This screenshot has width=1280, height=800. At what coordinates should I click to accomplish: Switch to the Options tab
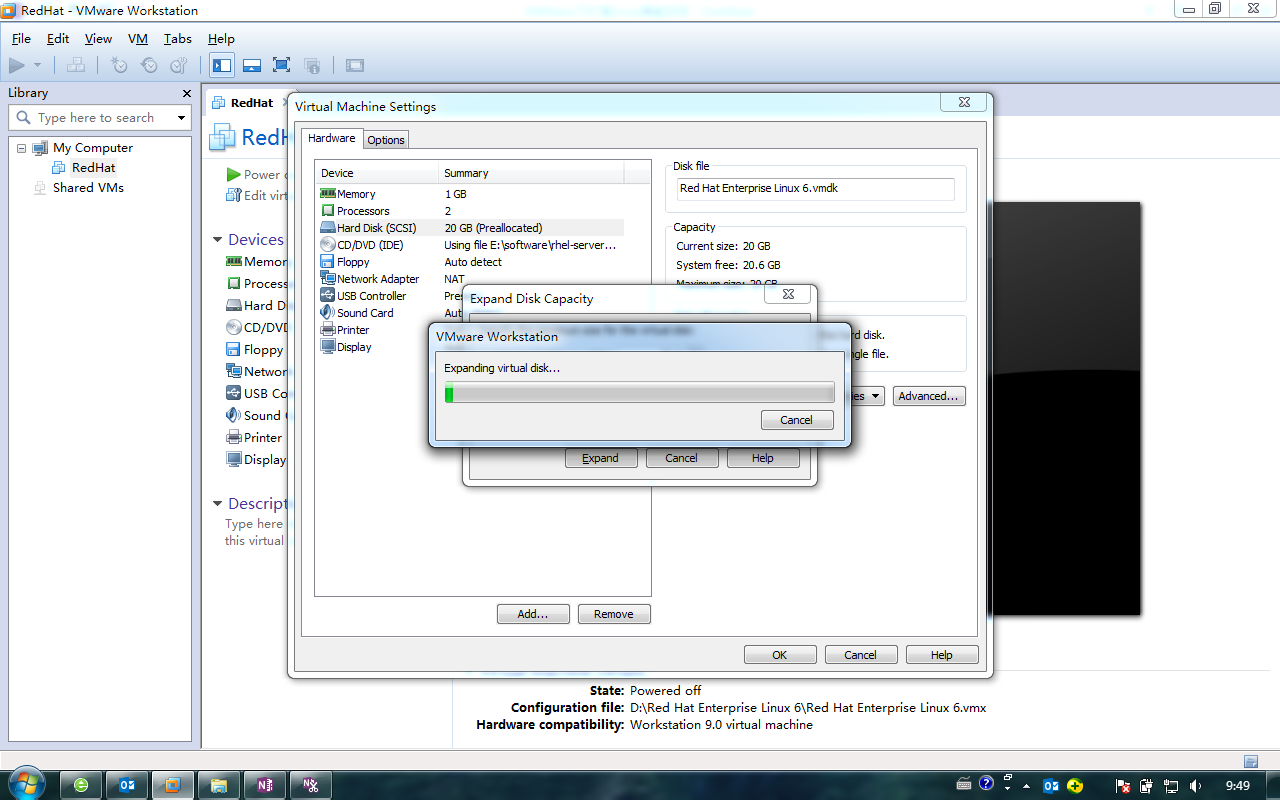pos(386,140)
